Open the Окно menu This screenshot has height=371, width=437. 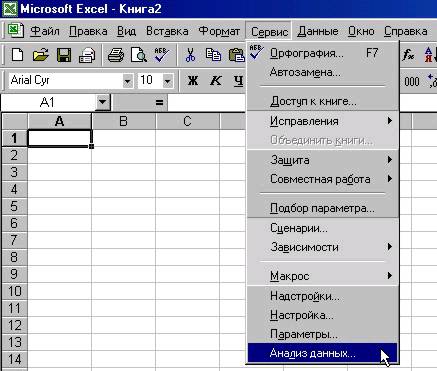click(x=361, y=31)
